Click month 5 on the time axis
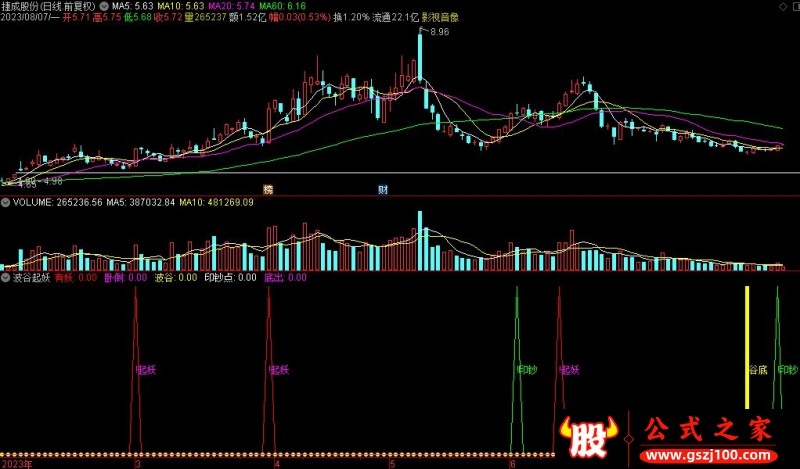 392,464
